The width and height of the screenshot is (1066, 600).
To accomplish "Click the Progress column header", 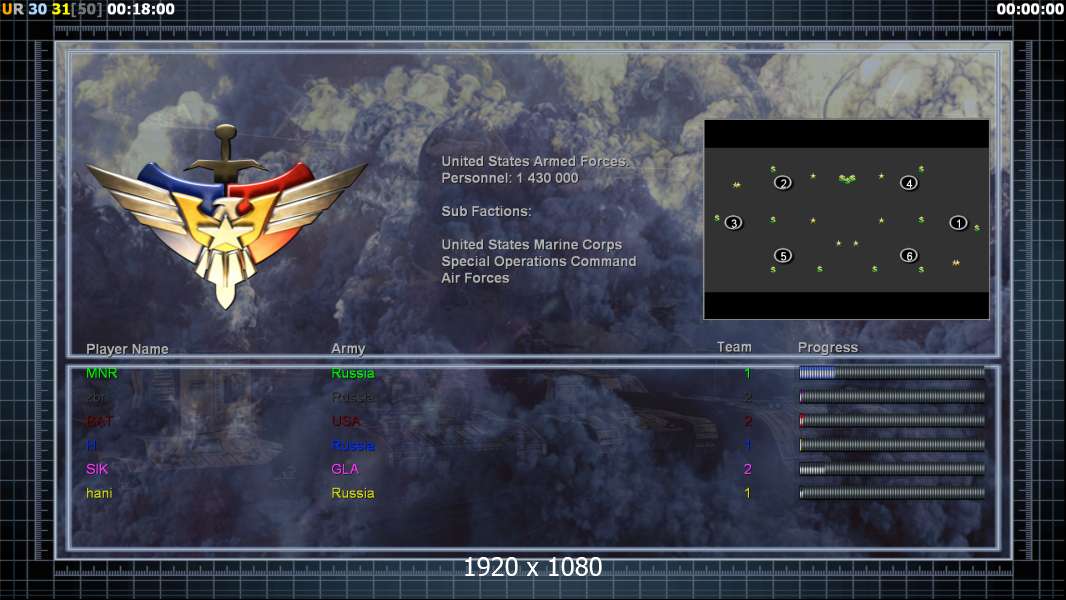I will 828,347.
